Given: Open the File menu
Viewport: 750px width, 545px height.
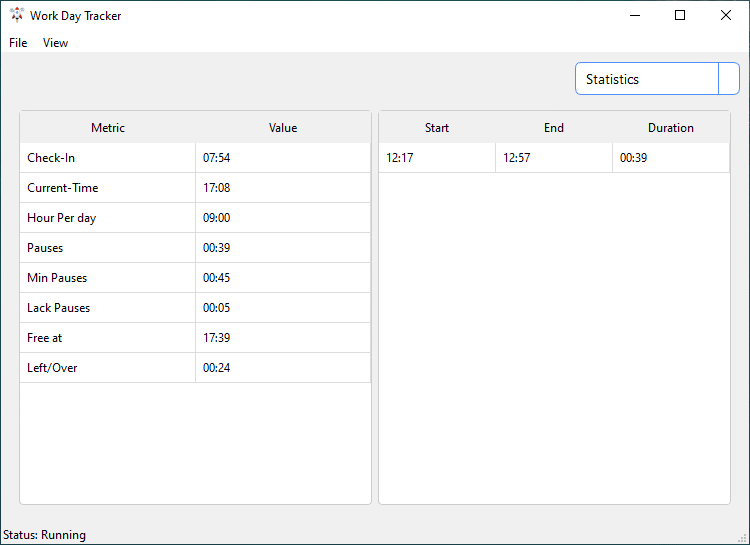Looking at the screenshot, I should 18,43.
